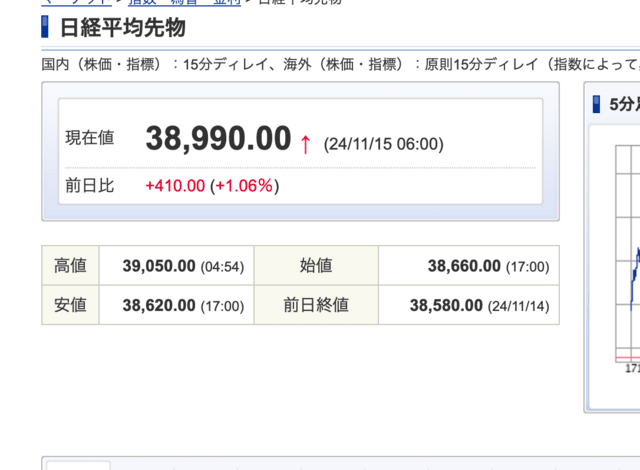Select the percentage change +1.06%
The width and height of the screenshot is (640, 470).
coord(244,186)
